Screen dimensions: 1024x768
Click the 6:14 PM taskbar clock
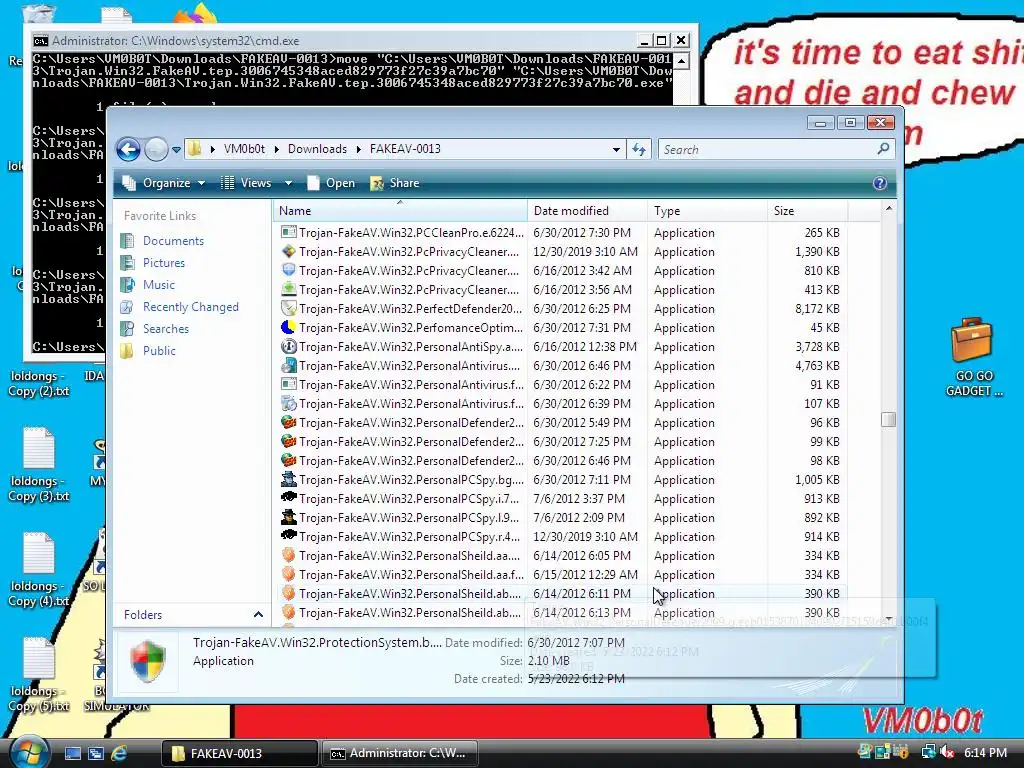985,752
